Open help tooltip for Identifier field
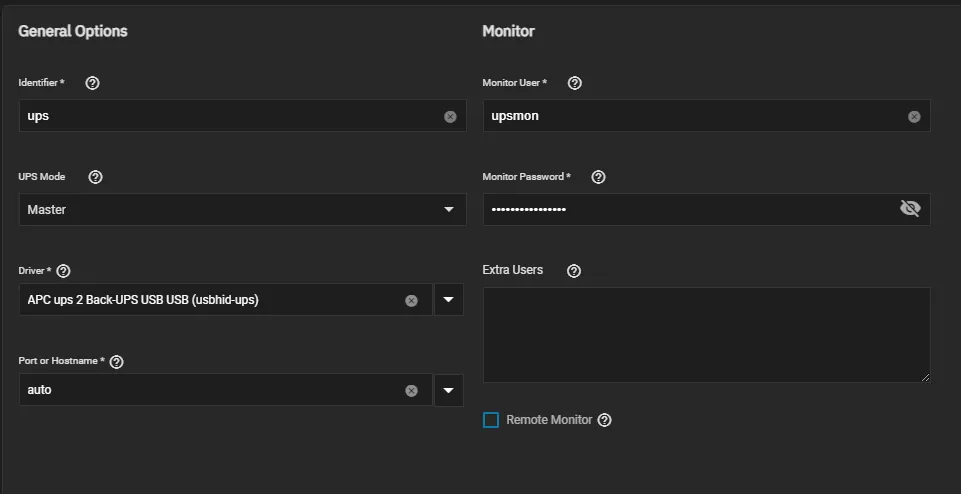 92,83
